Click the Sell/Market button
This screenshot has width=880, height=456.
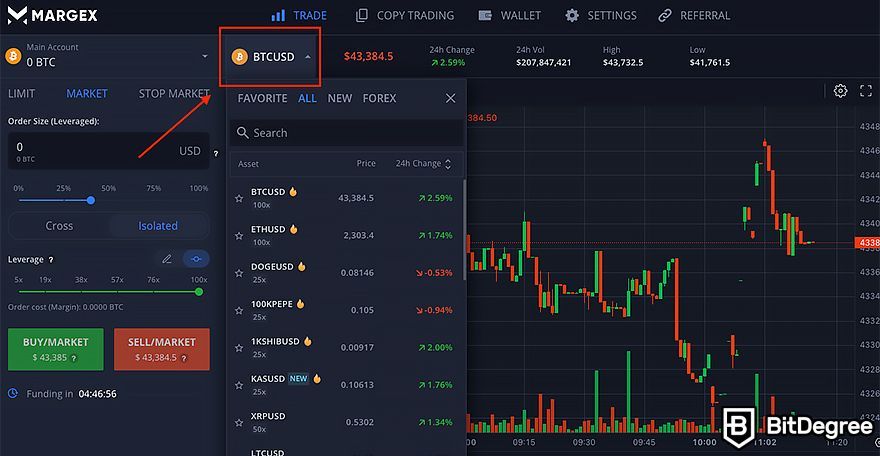[162, 349]
